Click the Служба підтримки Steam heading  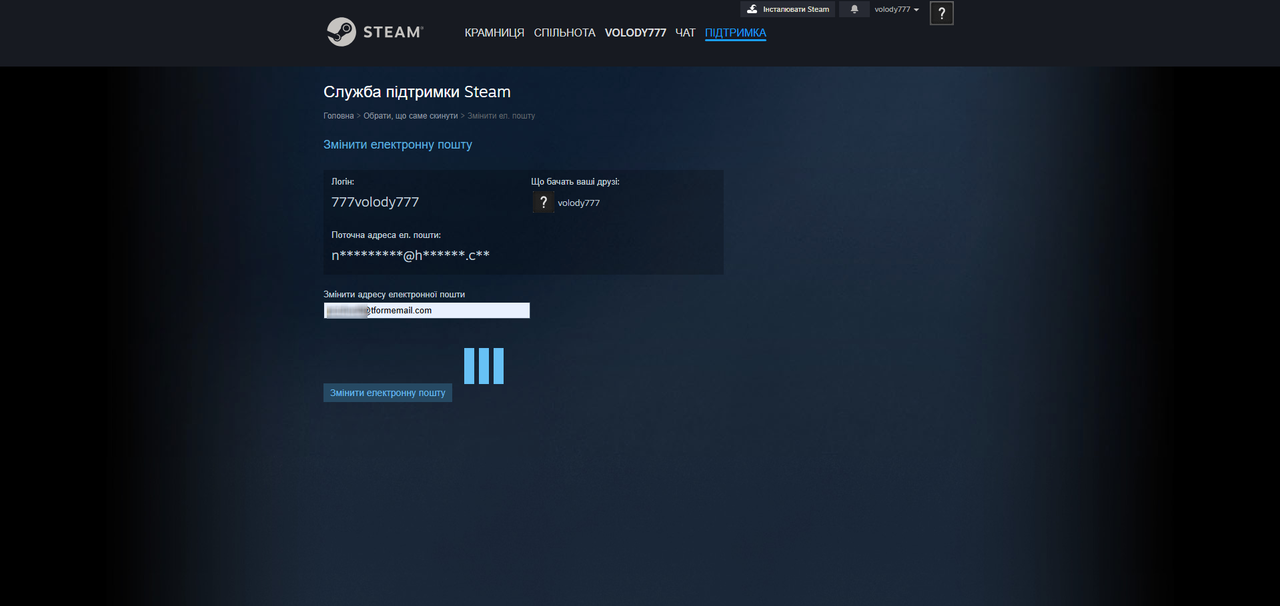(x=417, y=92)
